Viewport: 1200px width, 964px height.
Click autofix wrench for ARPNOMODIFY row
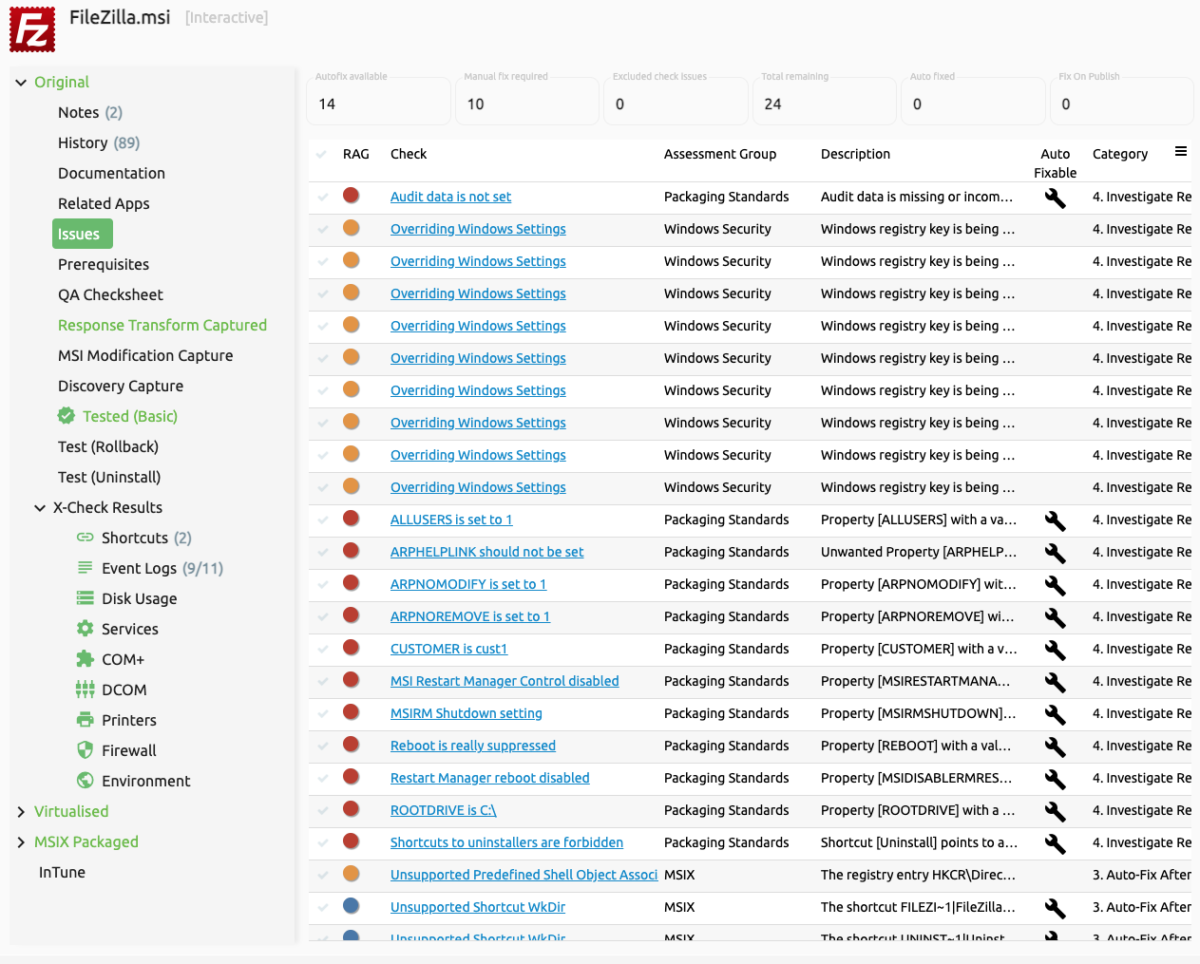coord(1055,584)
